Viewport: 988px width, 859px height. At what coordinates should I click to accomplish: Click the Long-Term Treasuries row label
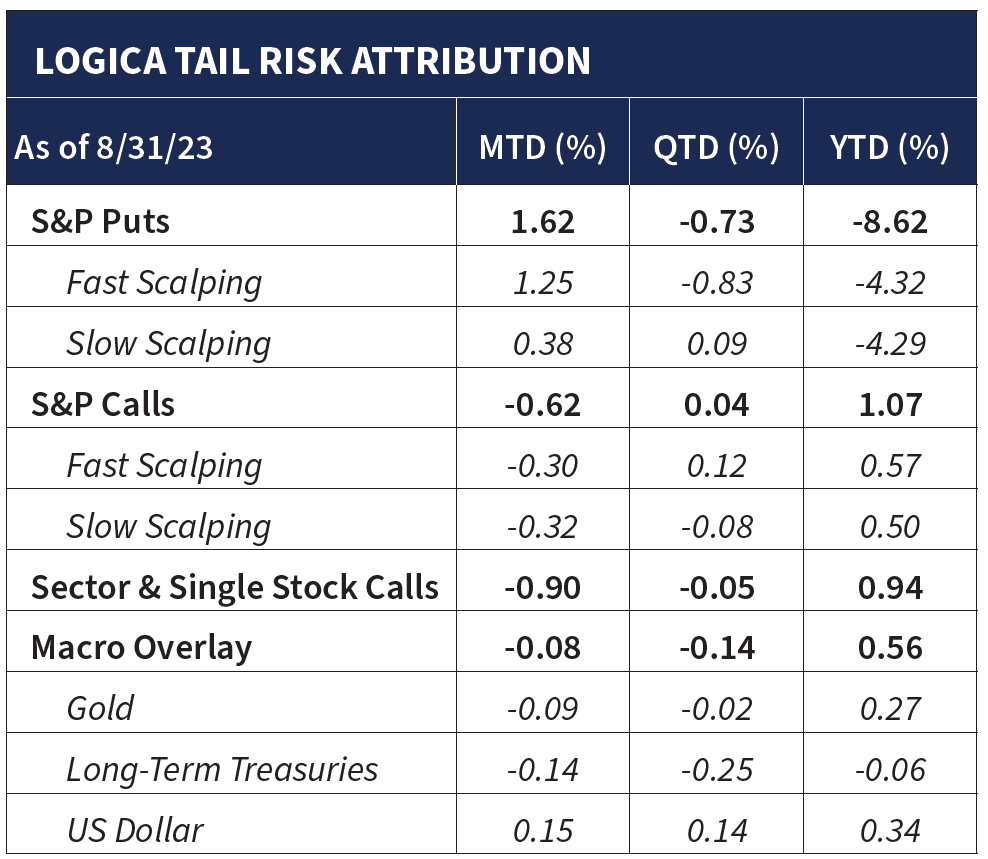222,770
